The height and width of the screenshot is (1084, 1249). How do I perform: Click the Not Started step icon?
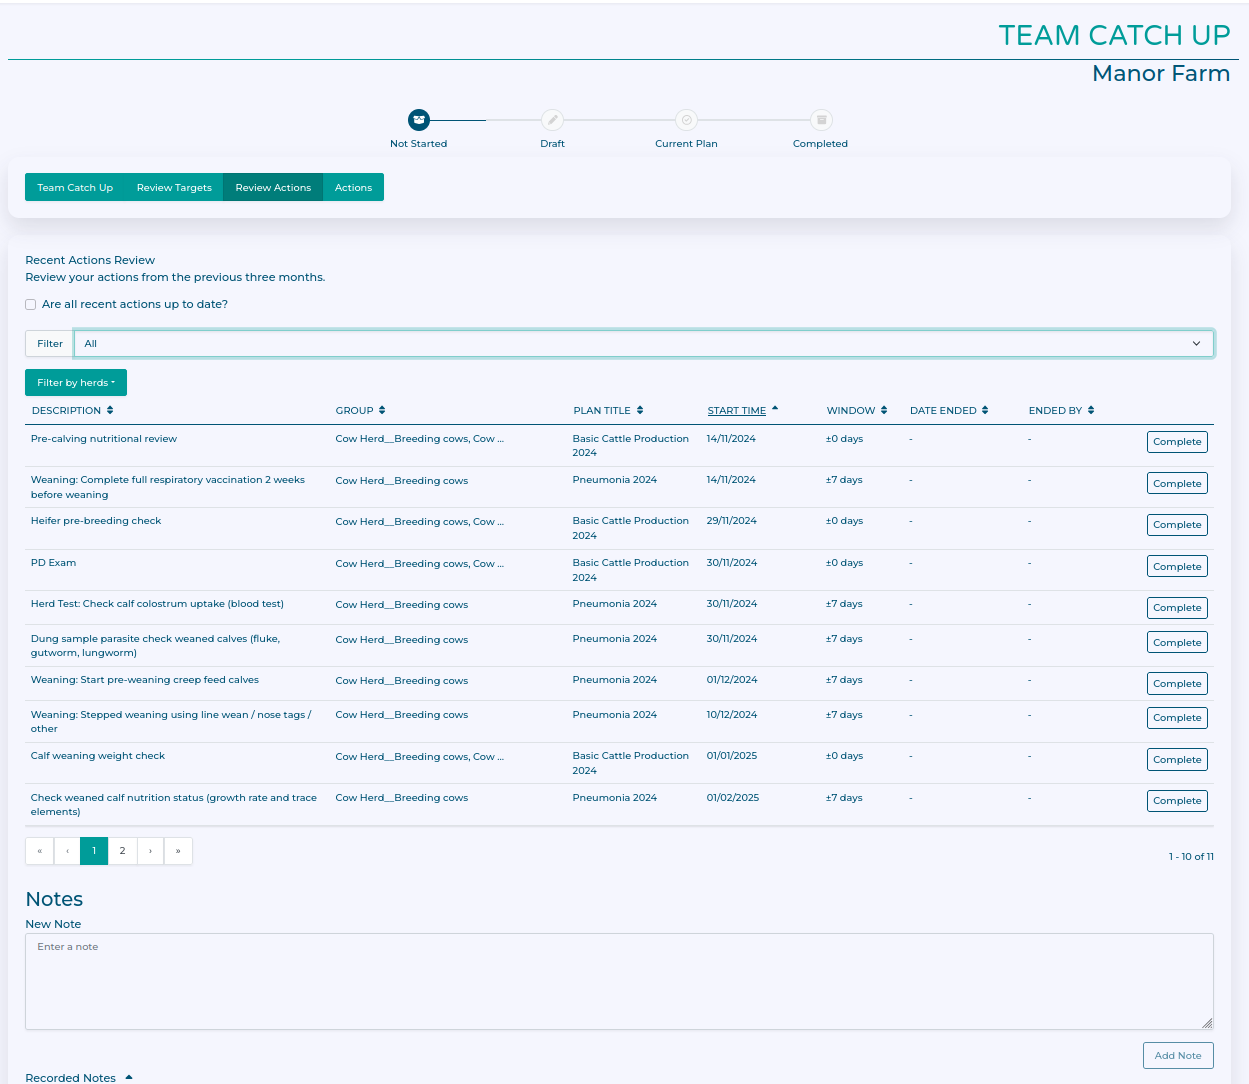[419, 120]
